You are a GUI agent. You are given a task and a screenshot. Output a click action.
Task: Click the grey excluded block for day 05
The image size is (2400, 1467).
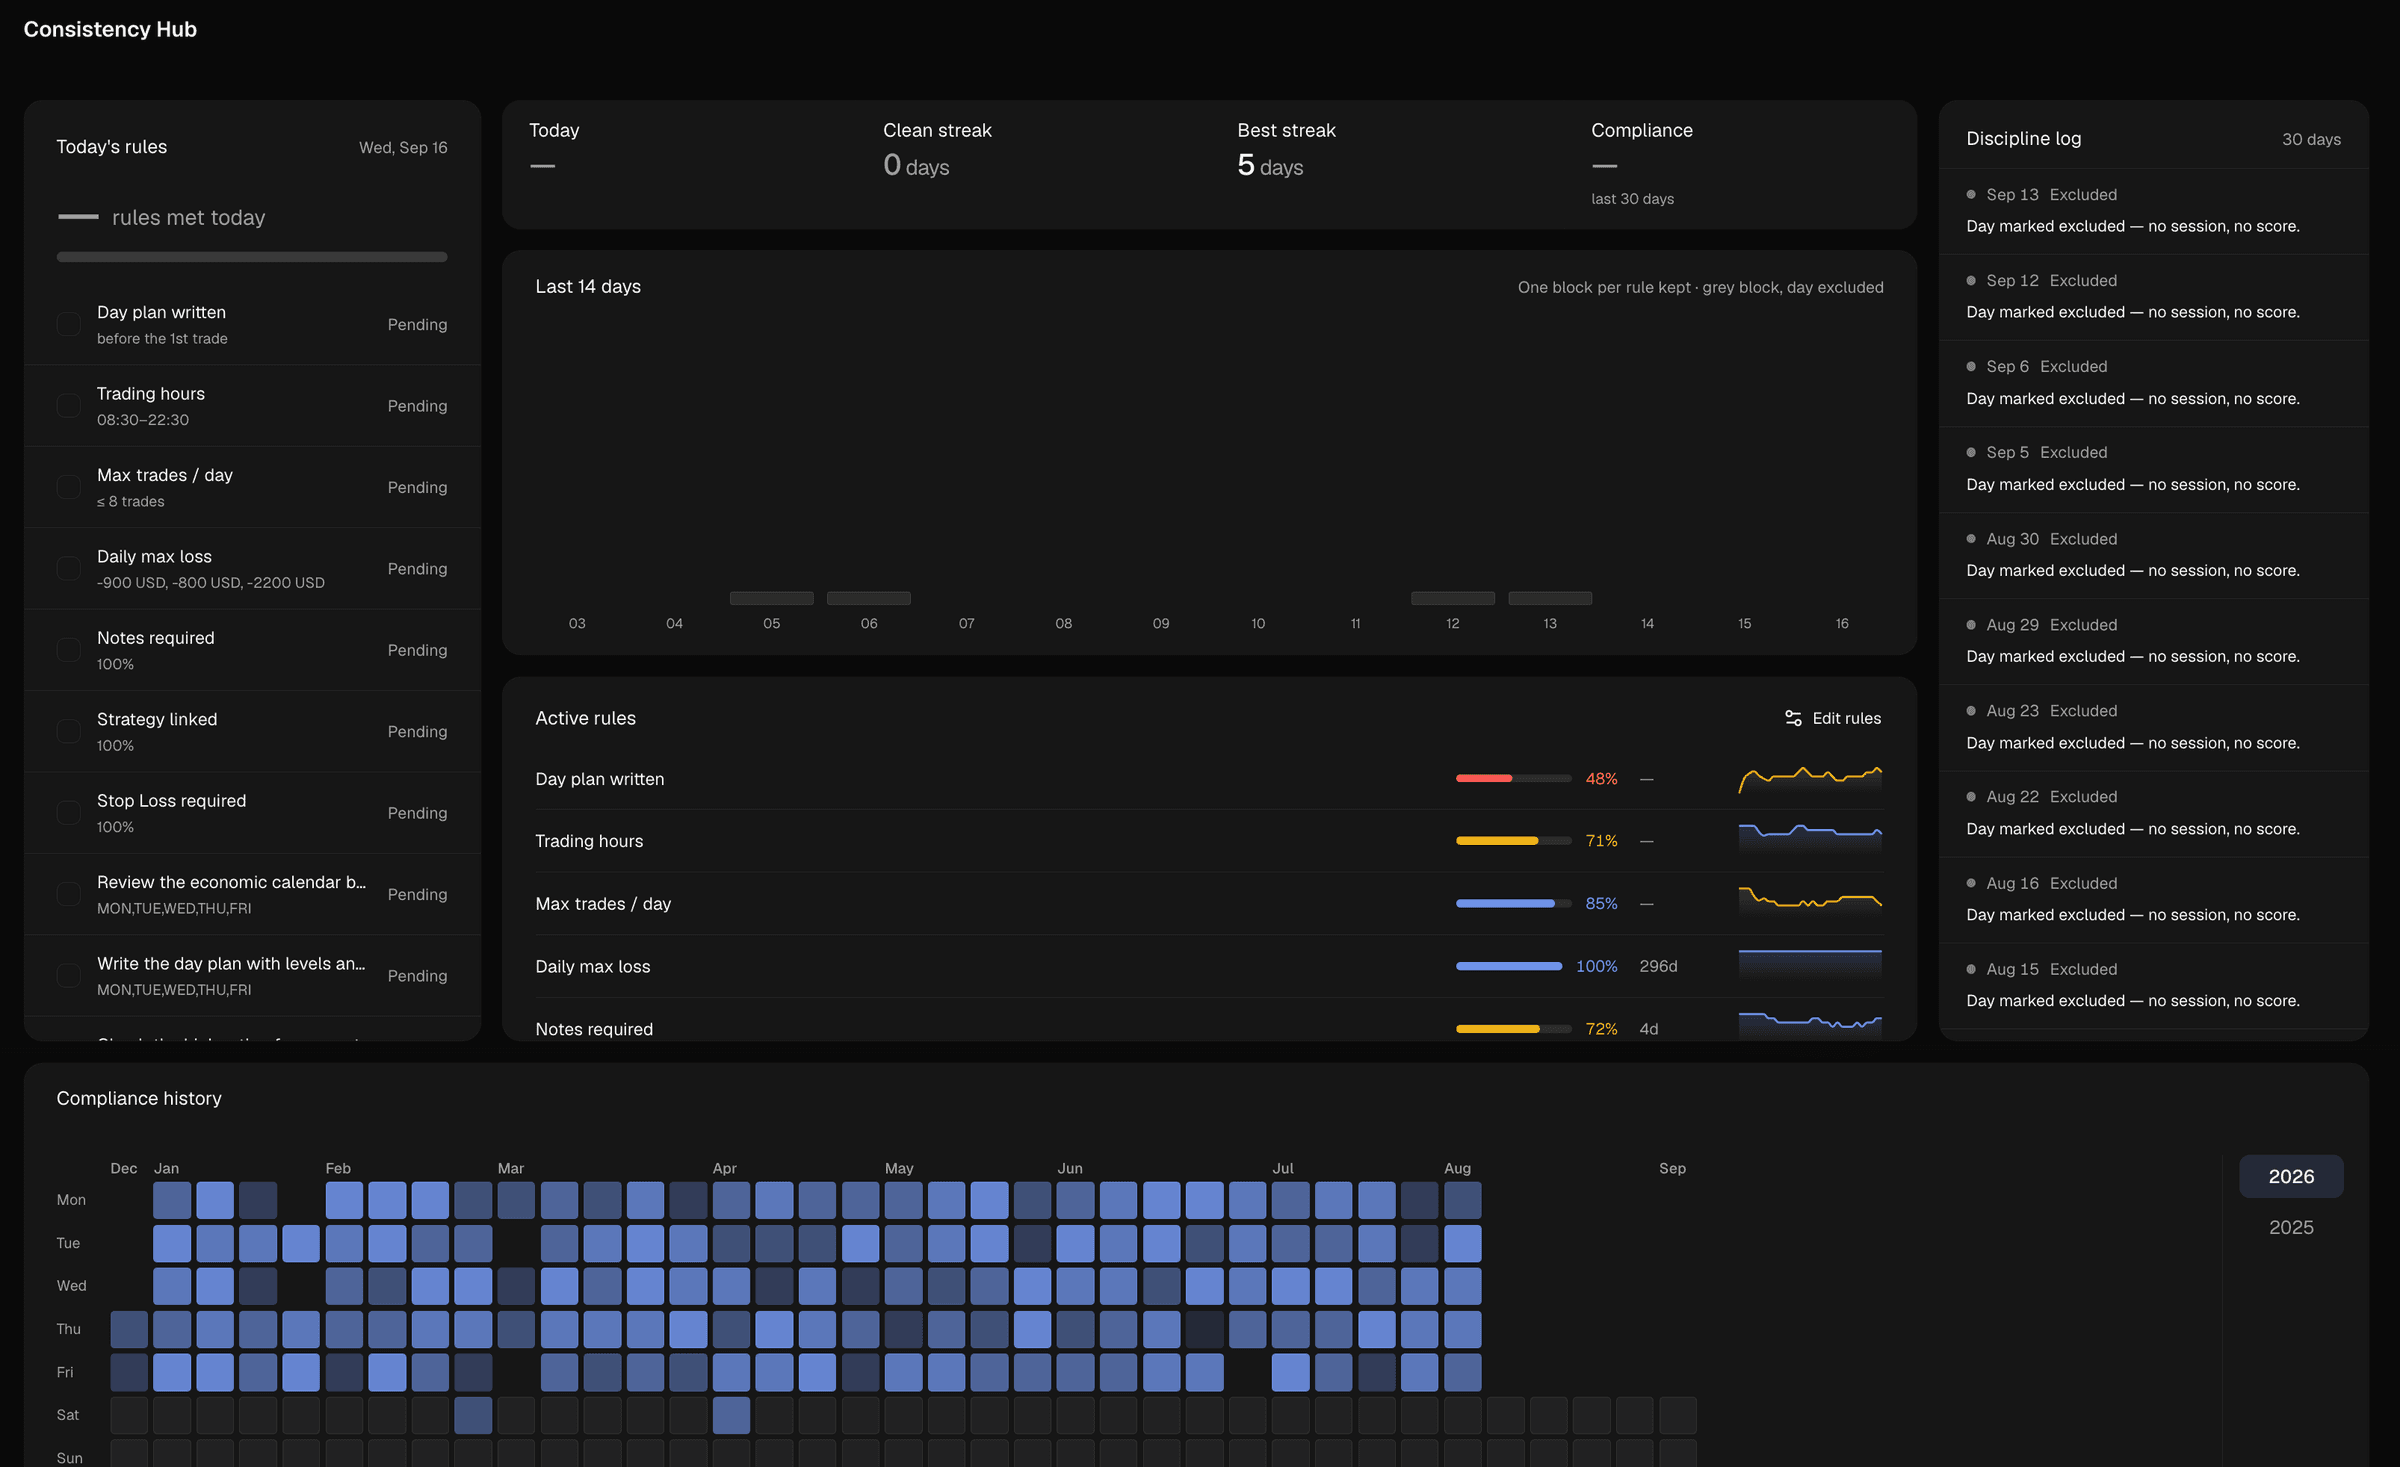click(771, 598)
